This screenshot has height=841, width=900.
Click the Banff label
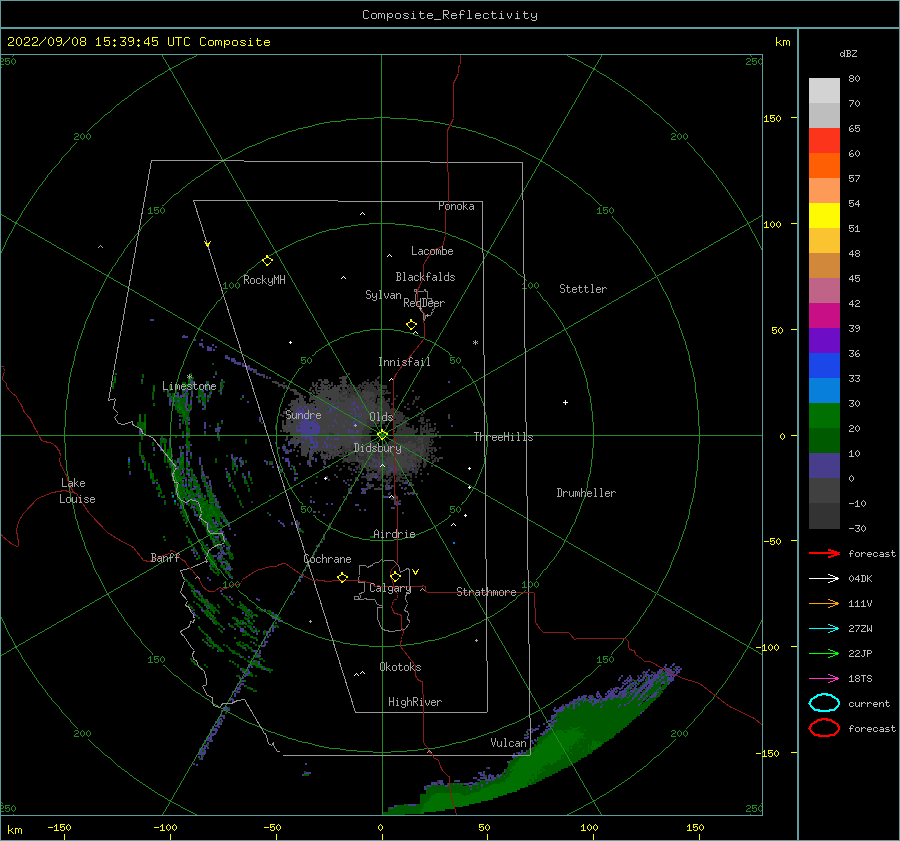coord(165,557)
